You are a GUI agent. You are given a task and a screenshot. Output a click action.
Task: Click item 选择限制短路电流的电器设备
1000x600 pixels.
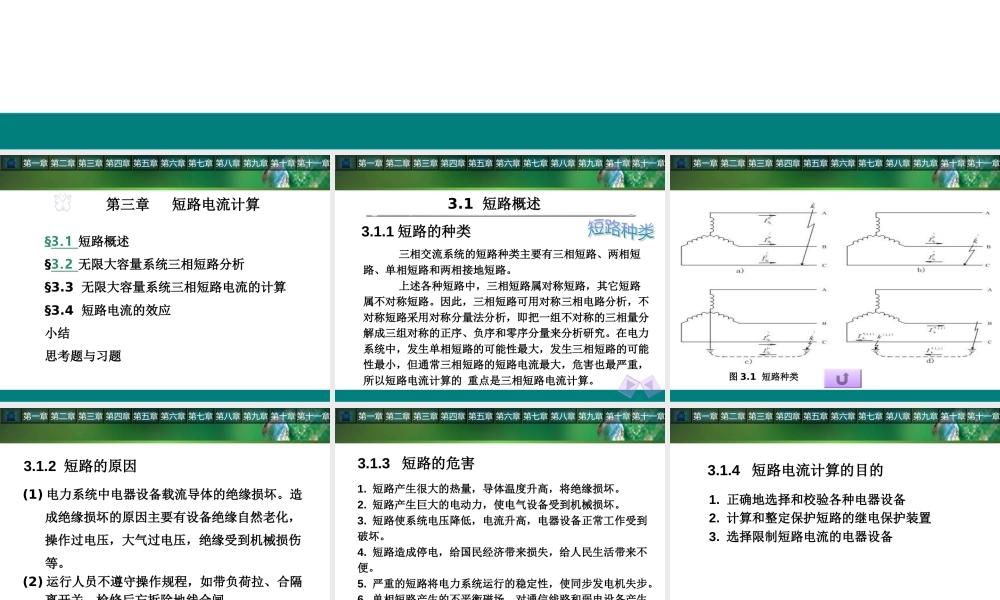(x=801, y=537)
